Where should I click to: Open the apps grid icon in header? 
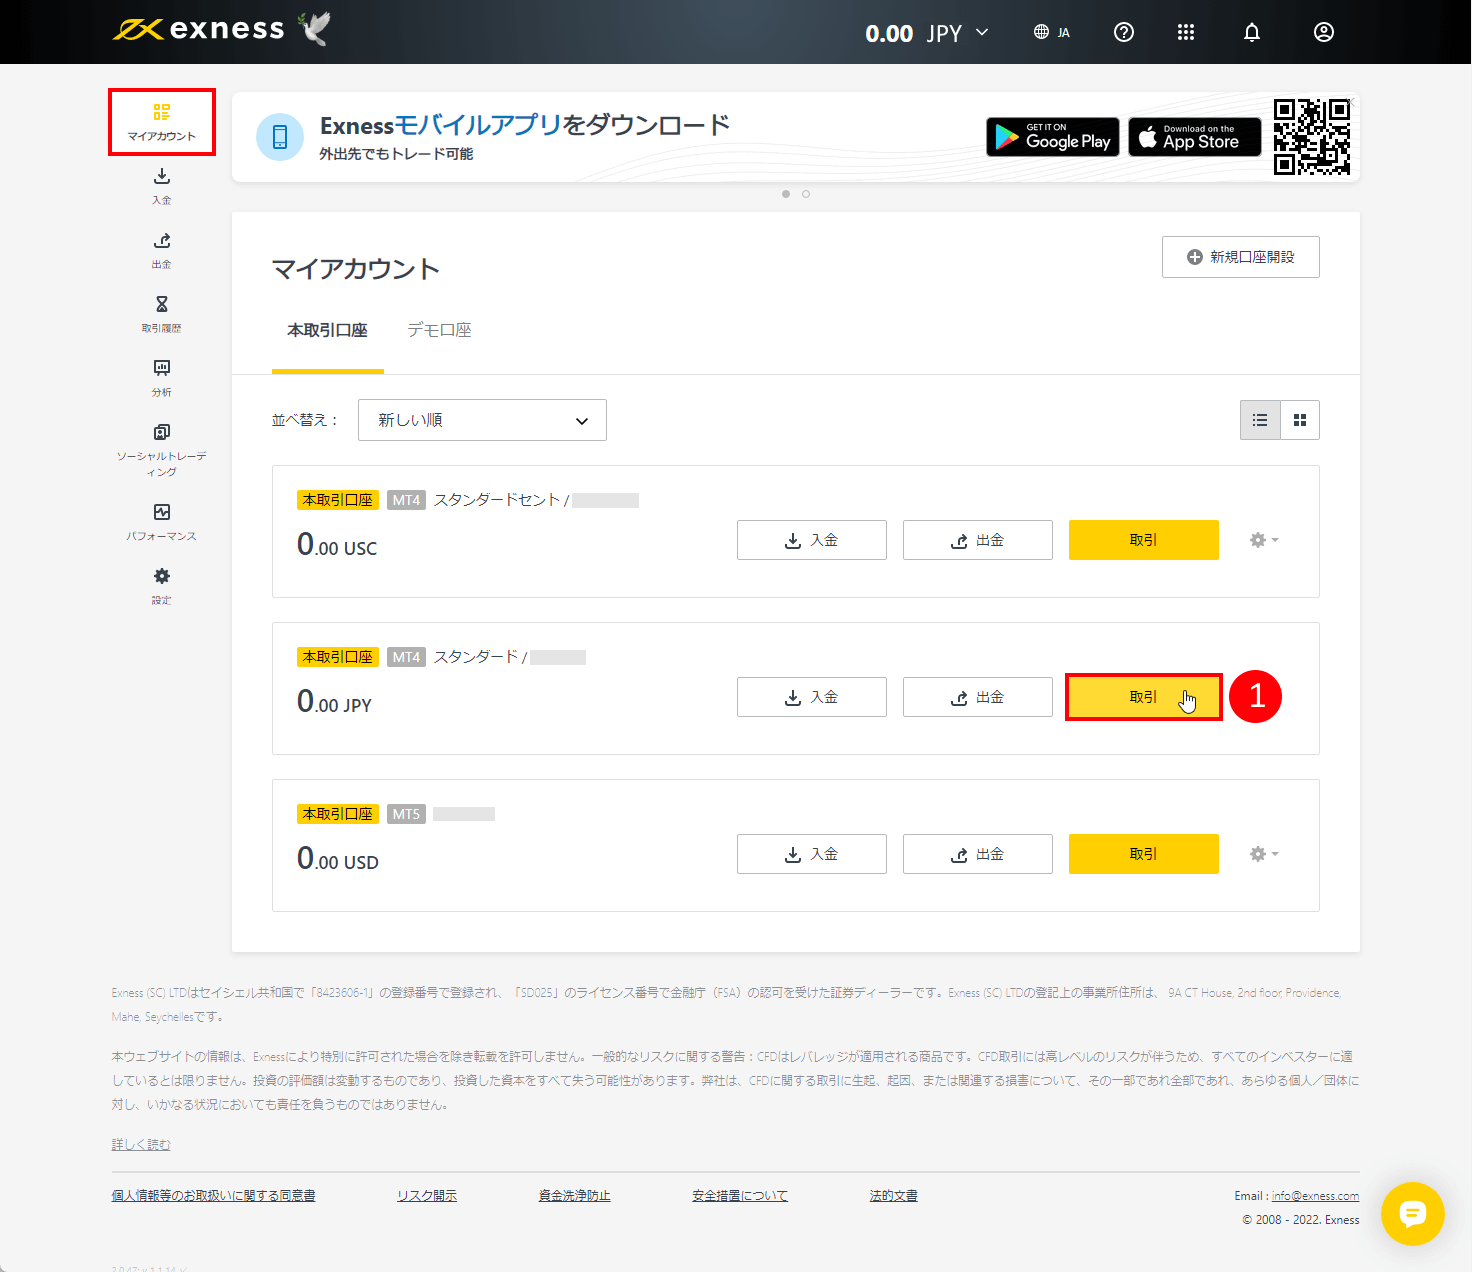coord(1186,32)
